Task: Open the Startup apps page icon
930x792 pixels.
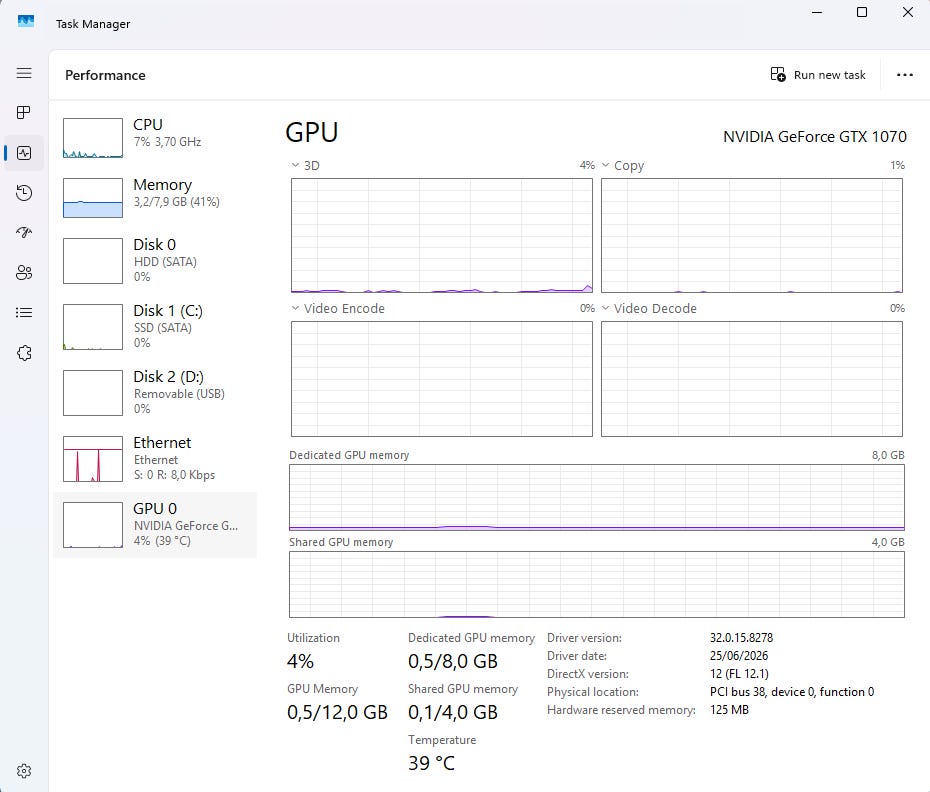Action: (x=24, y=233)
